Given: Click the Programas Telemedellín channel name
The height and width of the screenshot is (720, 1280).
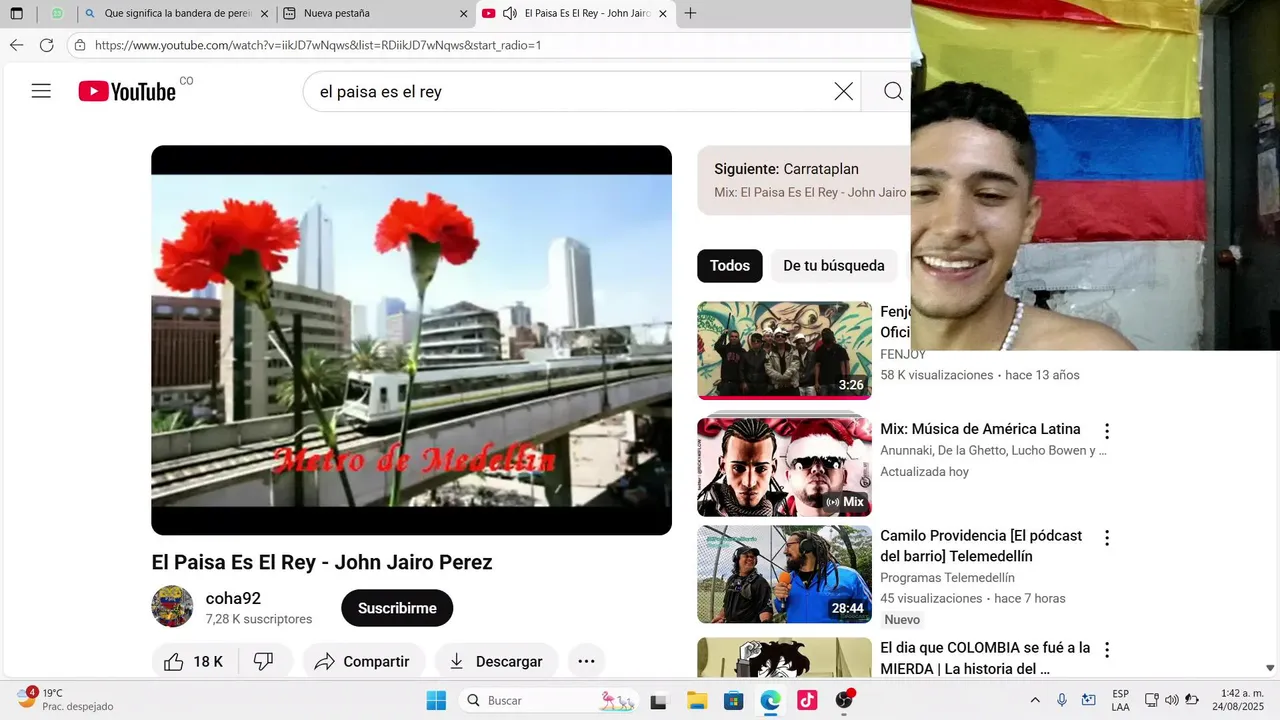Looking at the screenshot, I should tap(947, 578).
